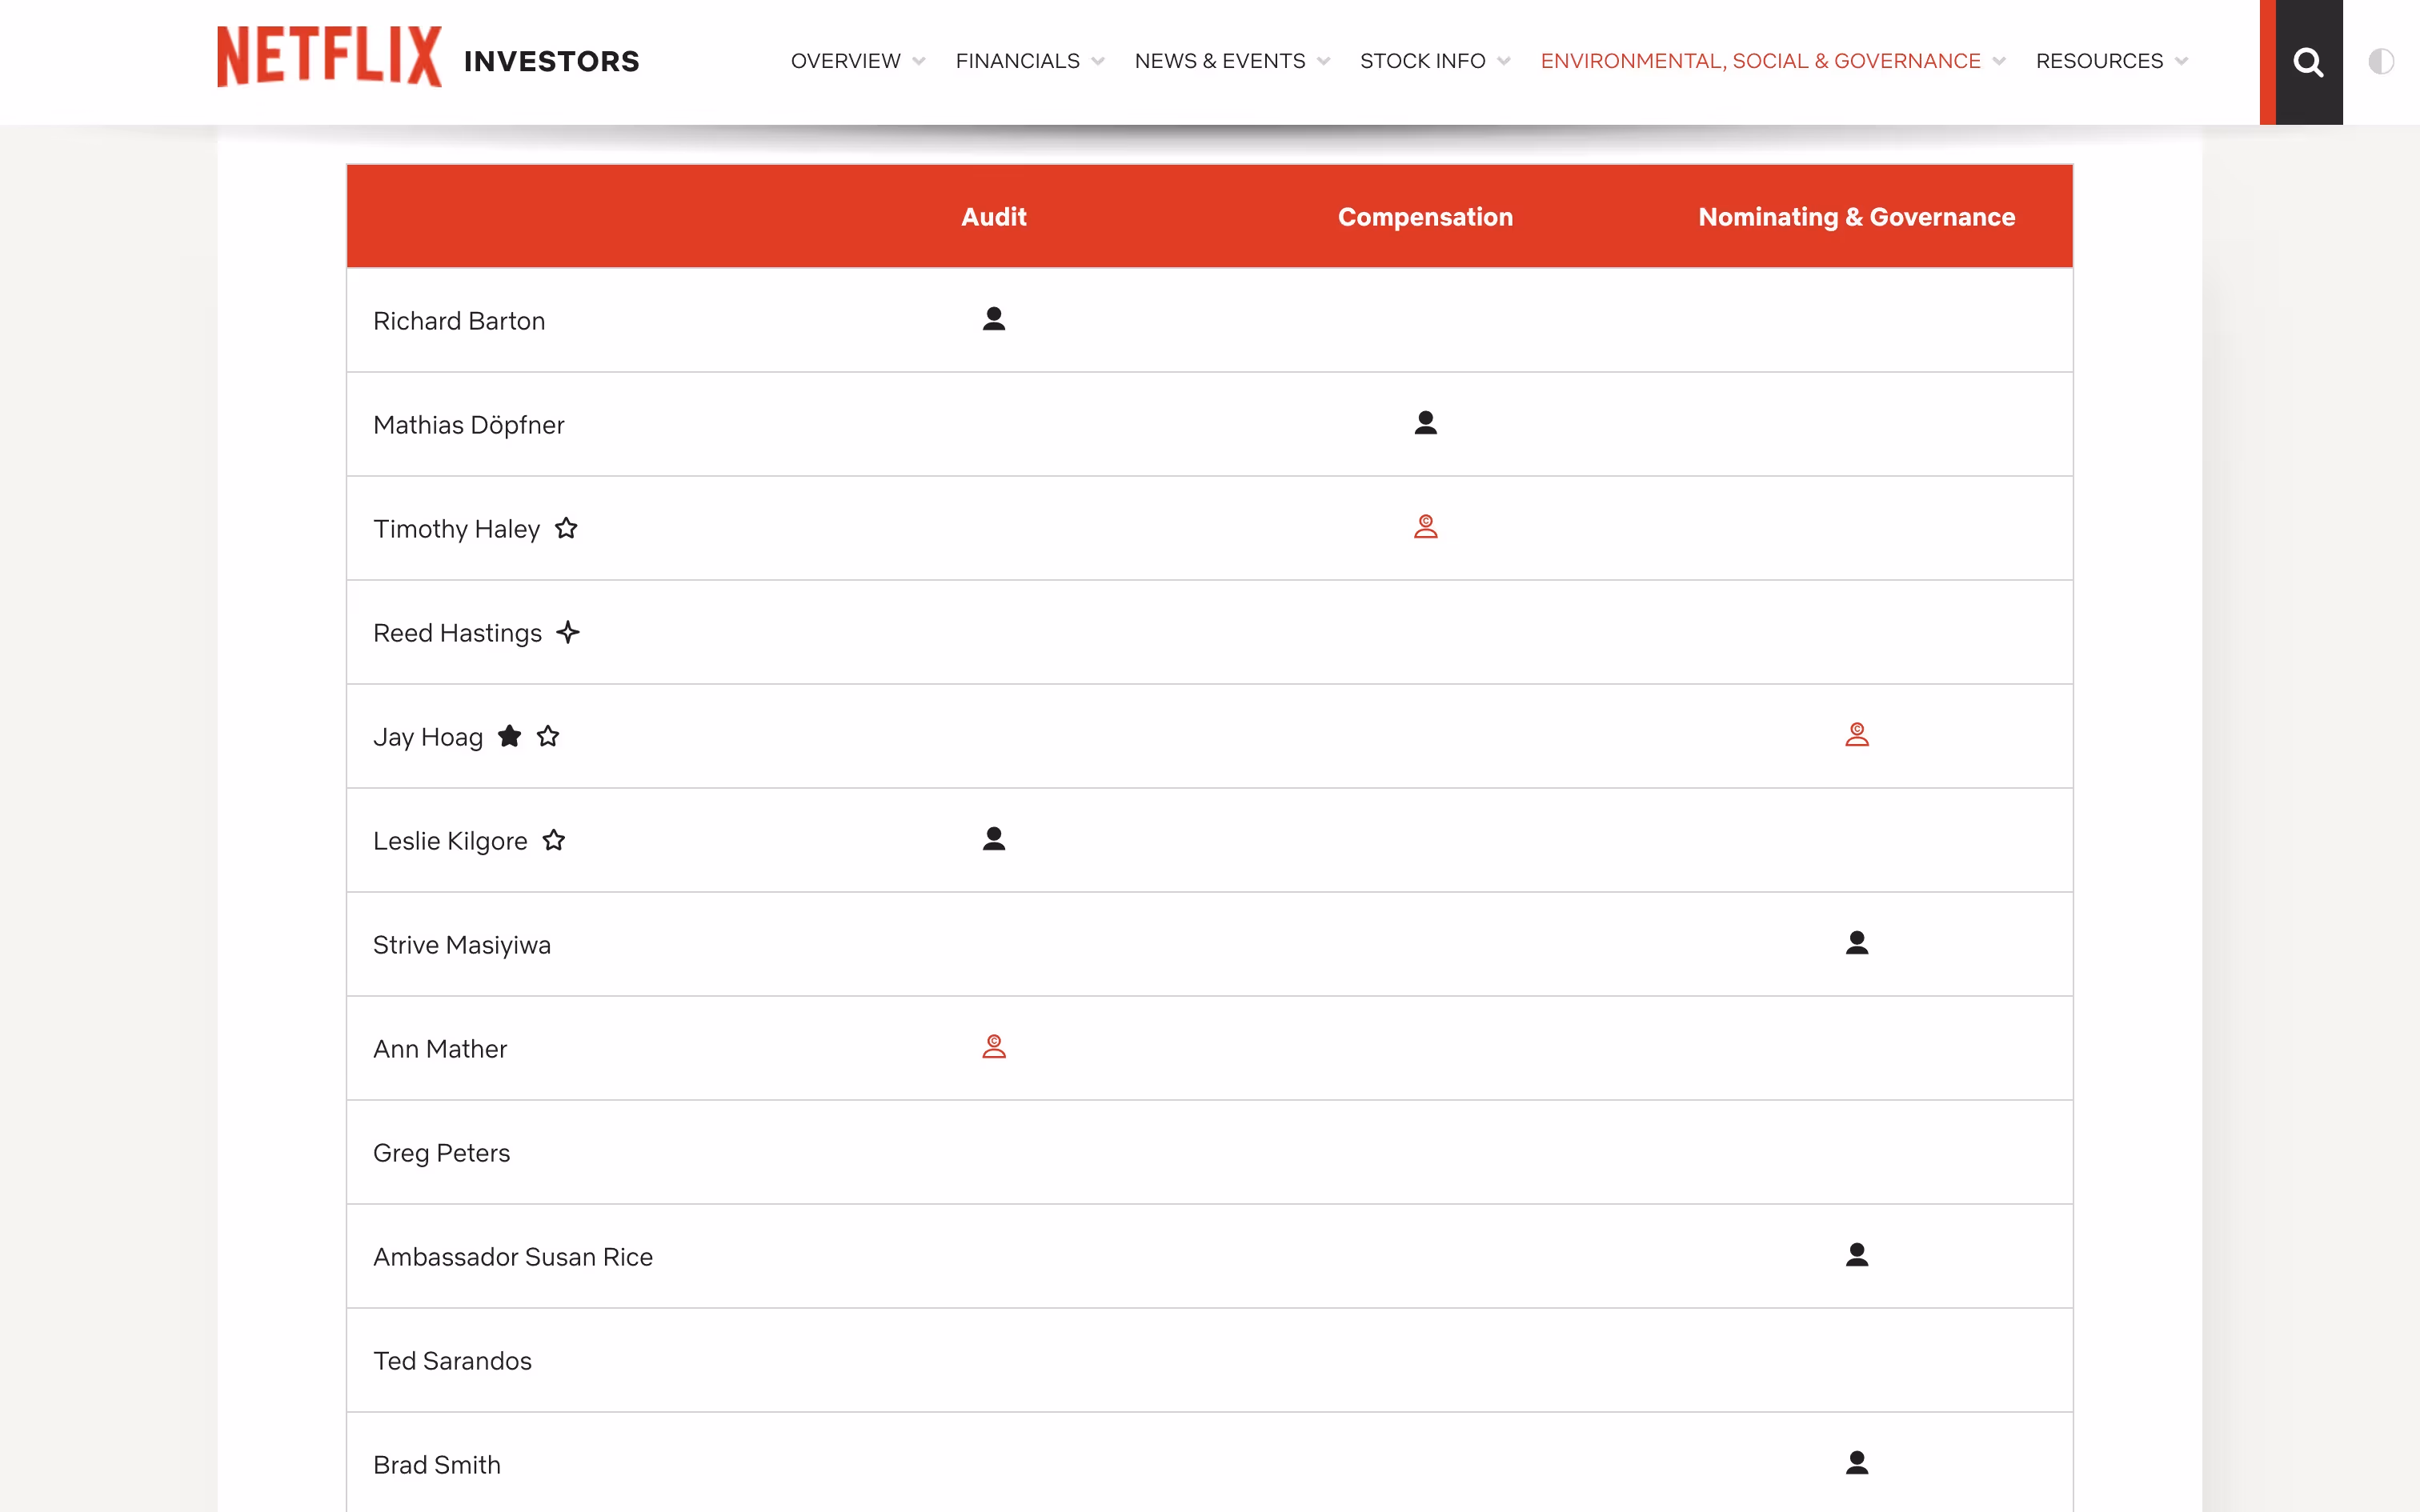Screen dimensions: 2420x1512
Task: Toggle the high contrast mode icon
Action: pos(2380,62)
